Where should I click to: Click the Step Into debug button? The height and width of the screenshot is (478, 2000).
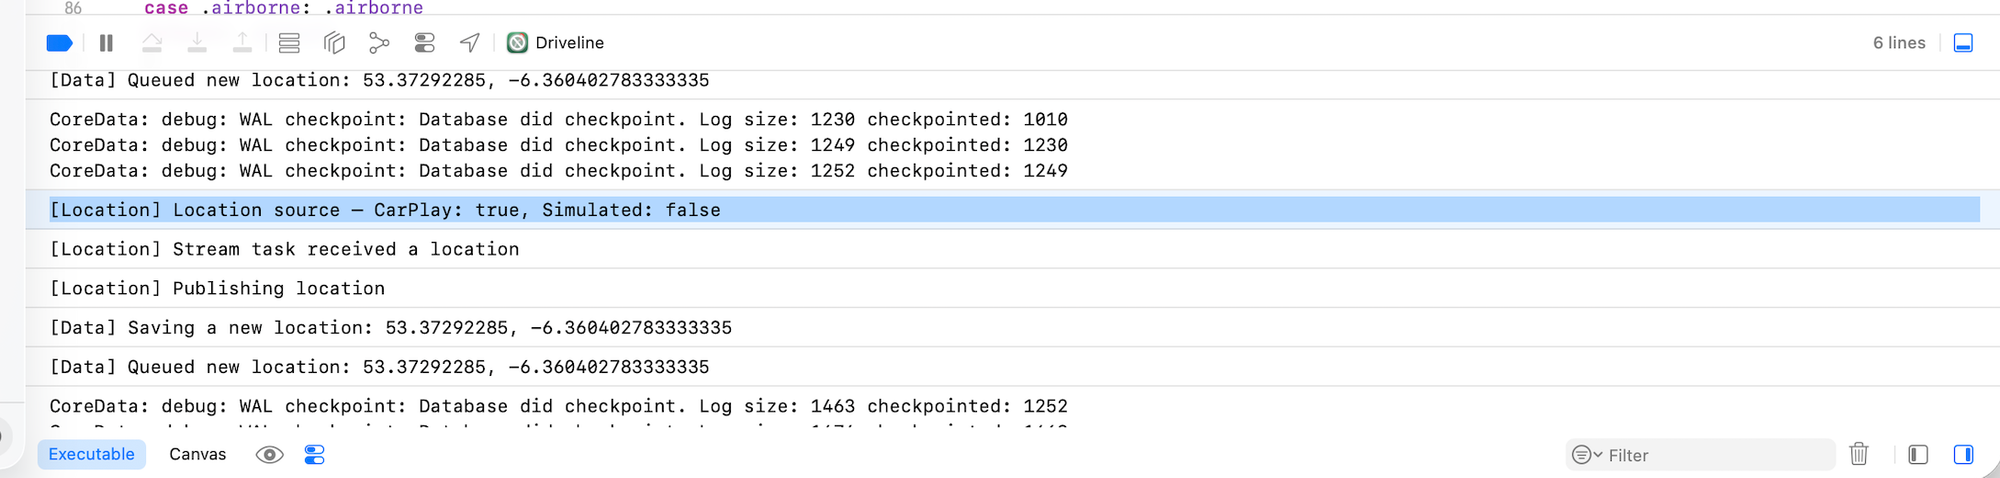tap(197, 43)
